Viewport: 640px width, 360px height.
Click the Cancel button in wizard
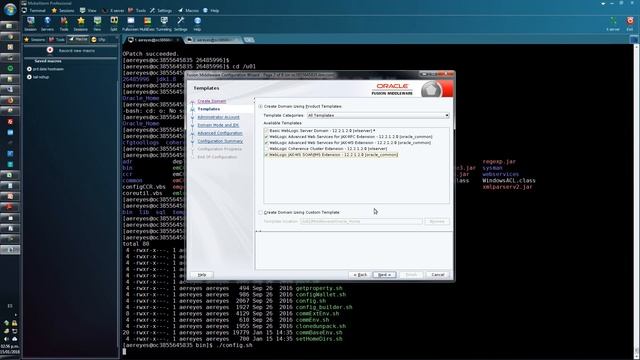click(438, 275)
